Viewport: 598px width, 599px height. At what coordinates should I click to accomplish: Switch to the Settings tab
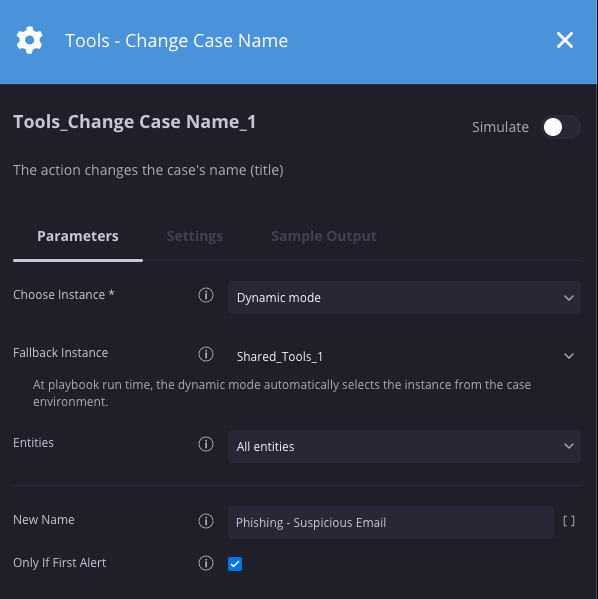(x=195, y=236)
